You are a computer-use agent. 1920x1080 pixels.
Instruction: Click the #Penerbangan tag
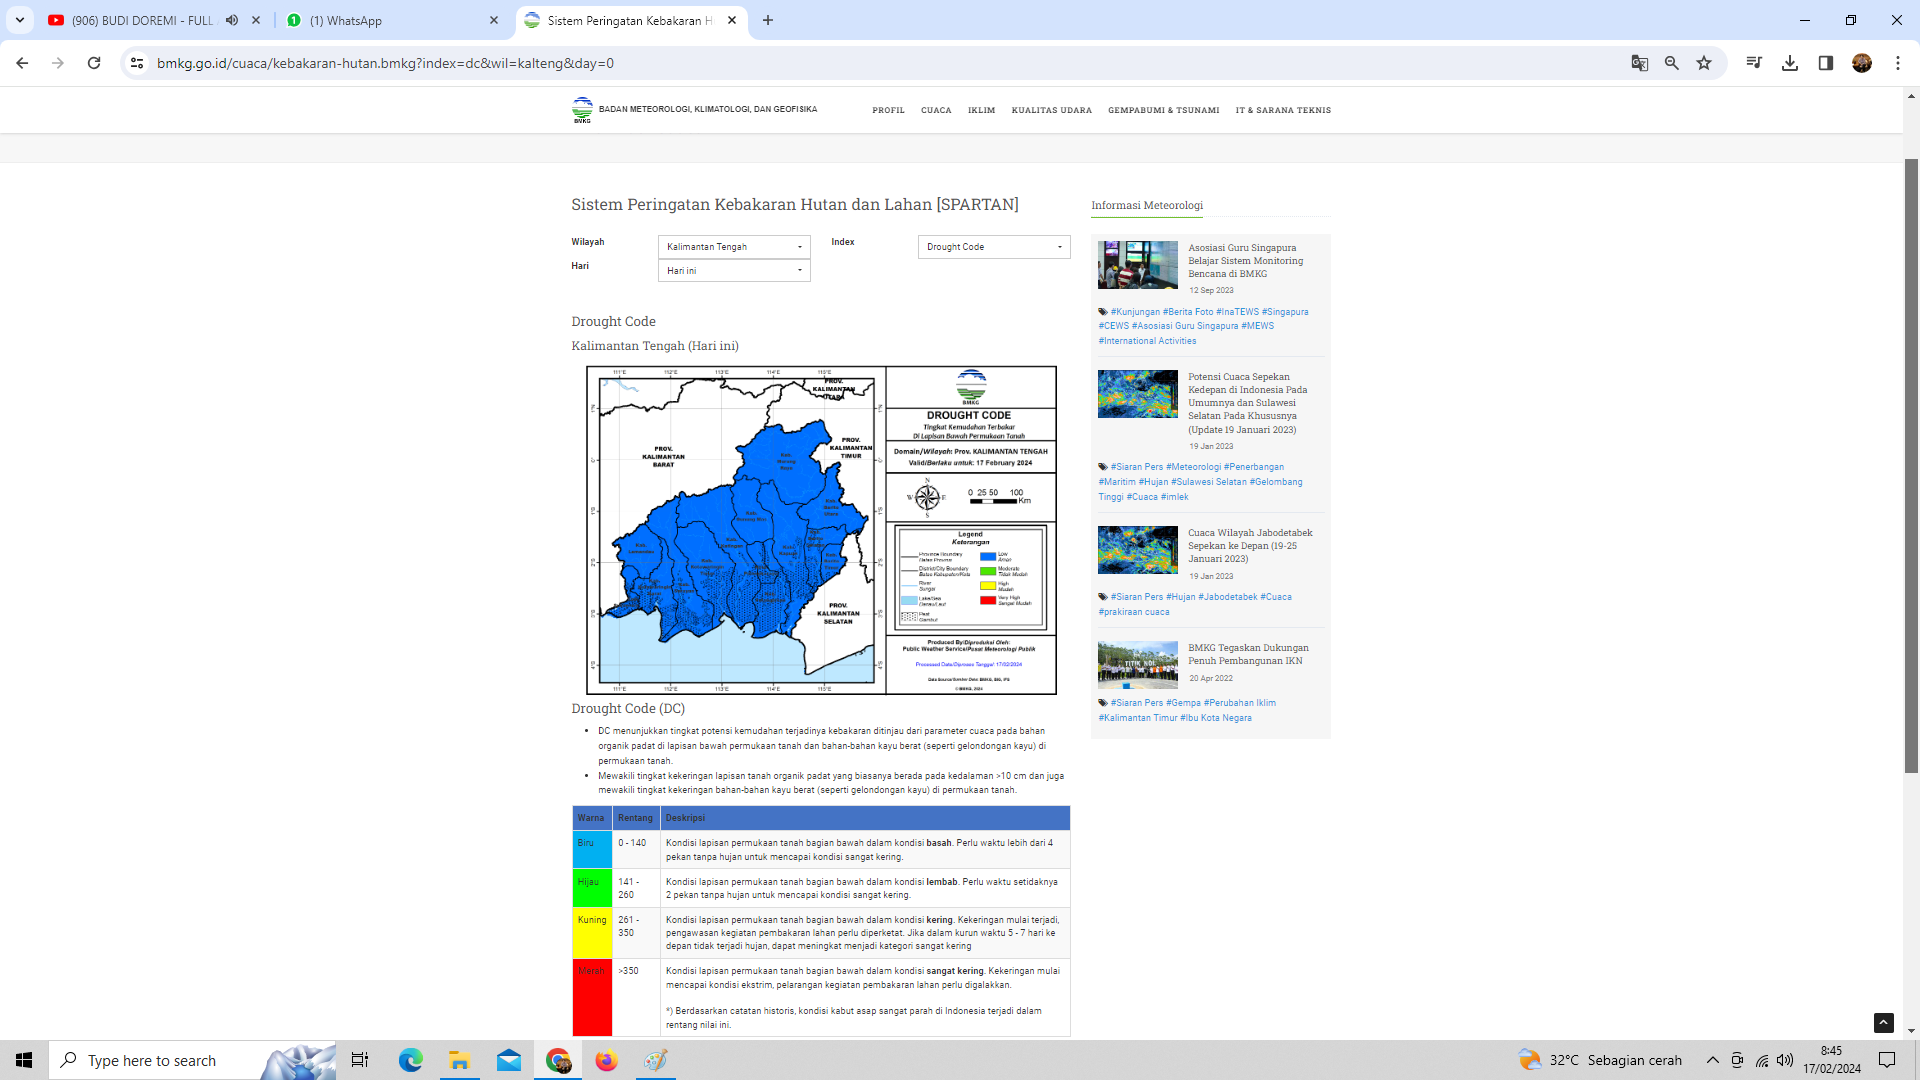[x=1254, y=467]
